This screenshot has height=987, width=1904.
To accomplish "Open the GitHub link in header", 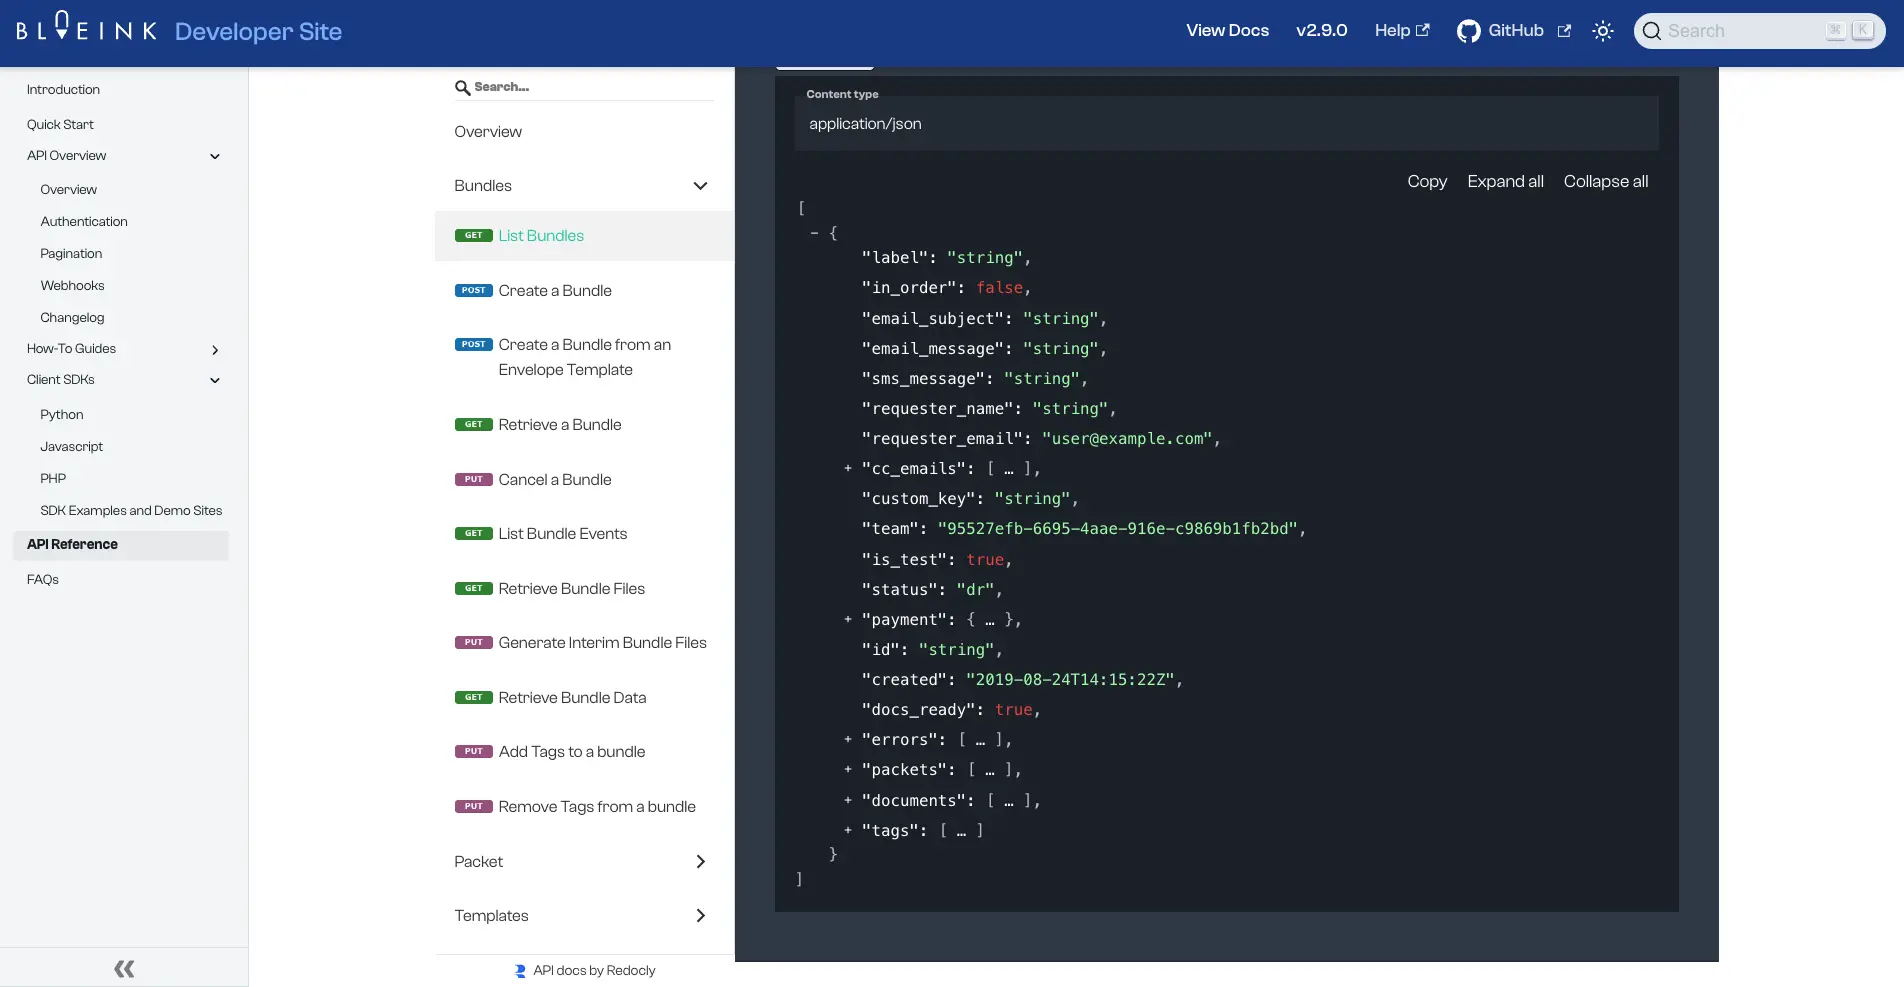I will point(1514,31).
